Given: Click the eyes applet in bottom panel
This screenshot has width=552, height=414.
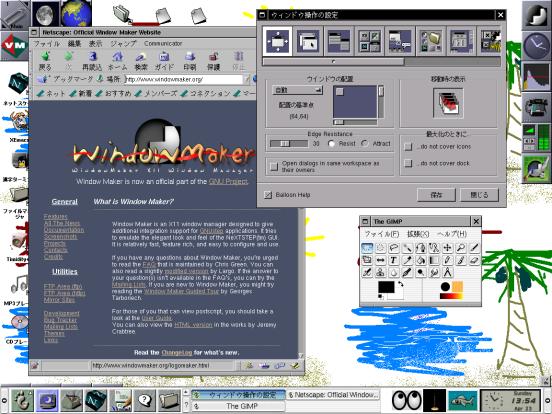Looking at the screenshot, I should (407, 400).
